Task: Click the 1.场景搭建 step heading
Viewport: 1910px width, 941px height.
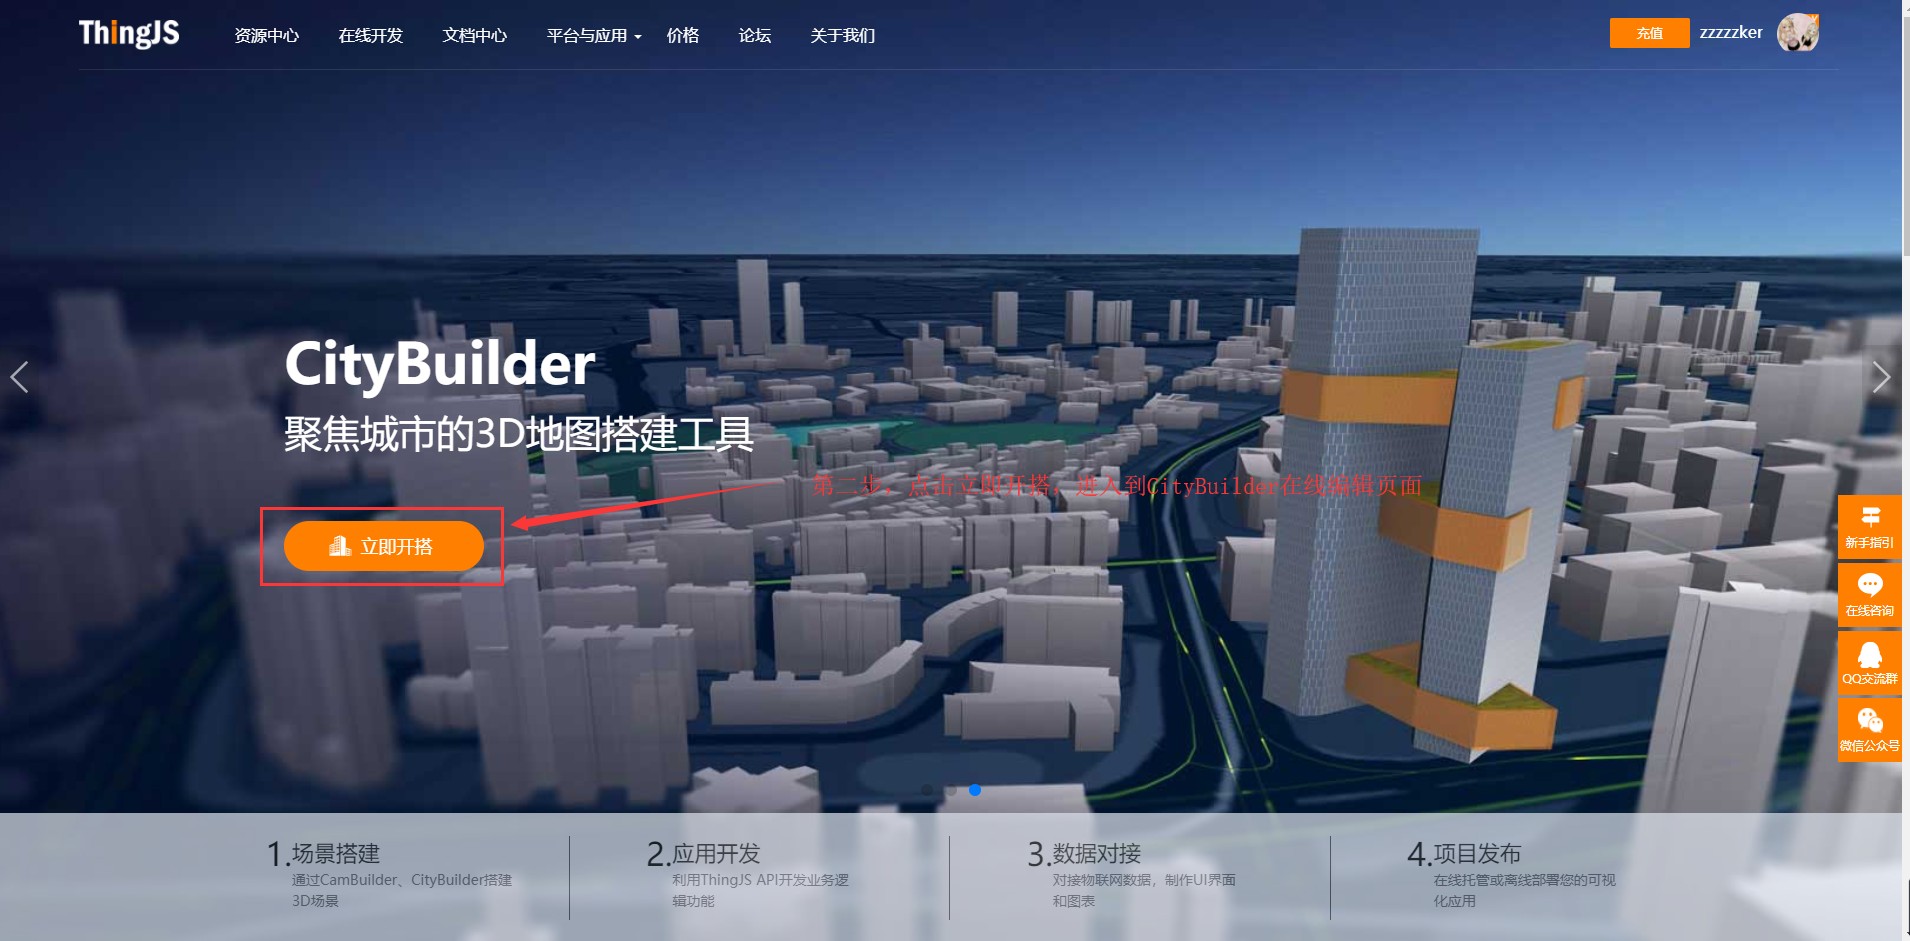Action: pyautogui.click(x=324, y=854)
